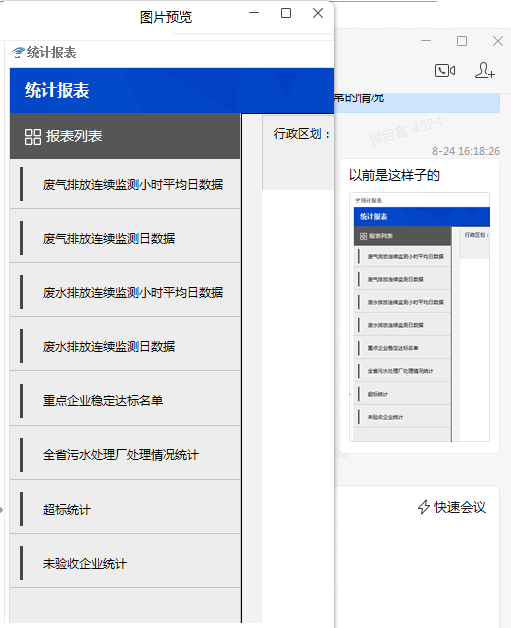Open 废水排放连续监测小时平均日数据 report
The image size is (511, 628).
point(125,292)
